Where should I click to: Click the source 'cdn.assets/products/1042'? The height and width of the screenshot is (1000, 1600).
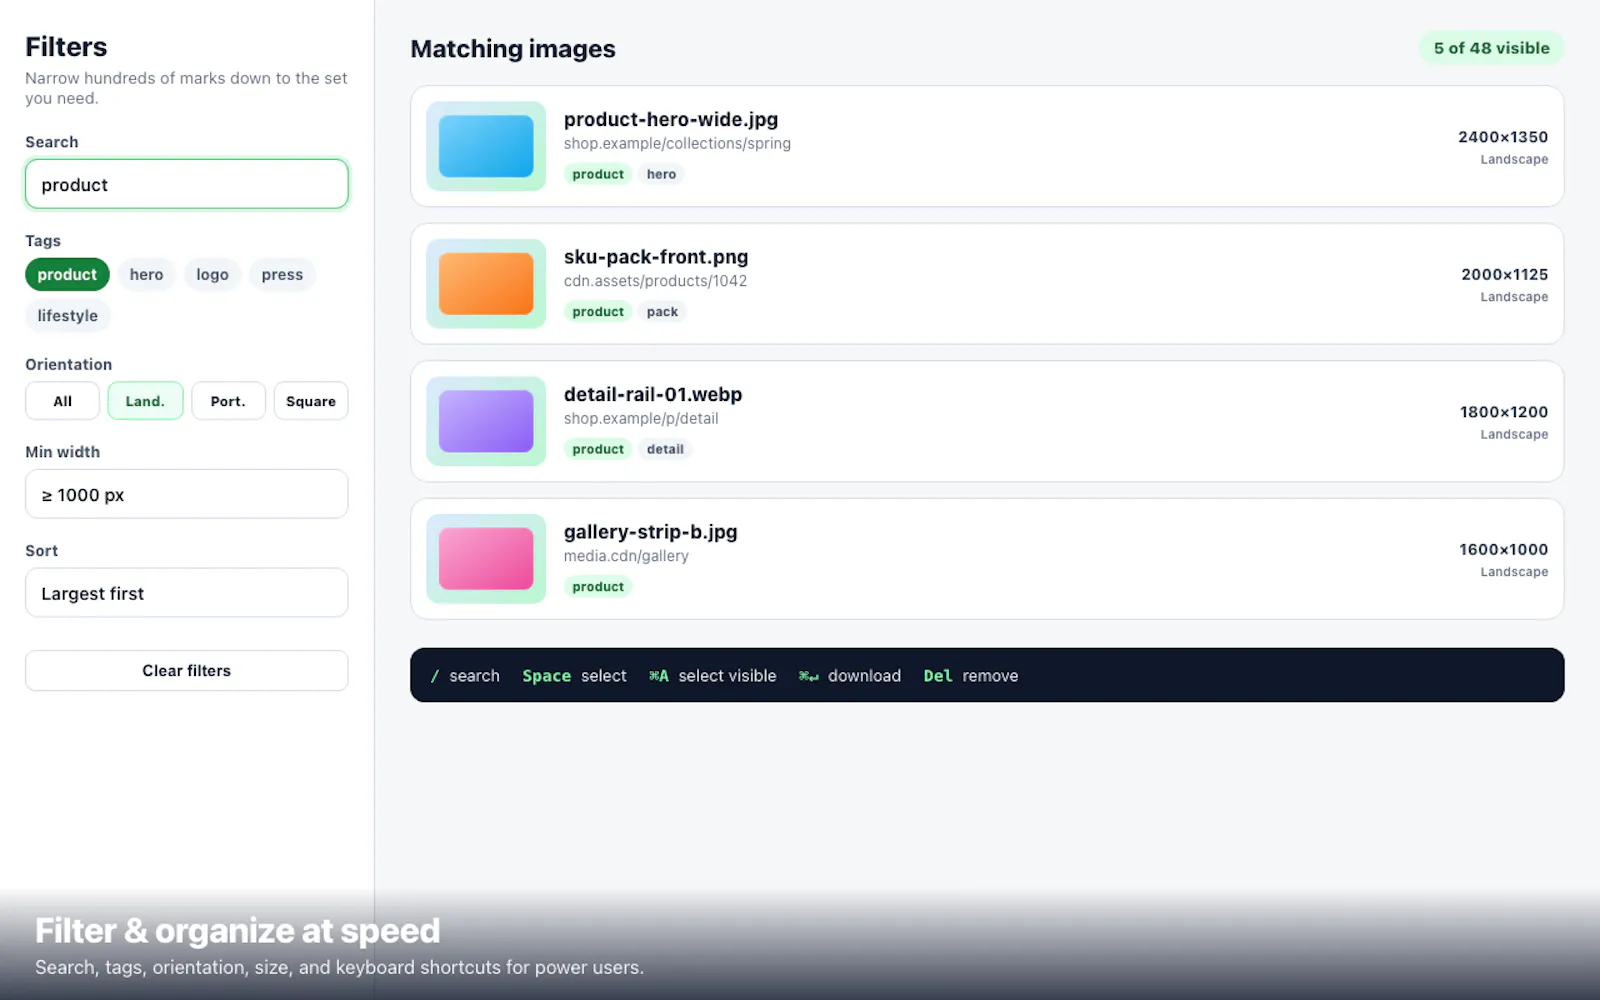pos(655,281)
